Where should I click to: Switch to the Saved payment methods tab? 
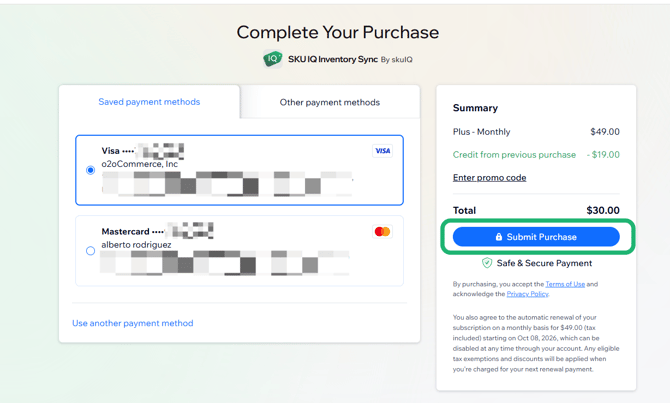(x=149, y=102)
